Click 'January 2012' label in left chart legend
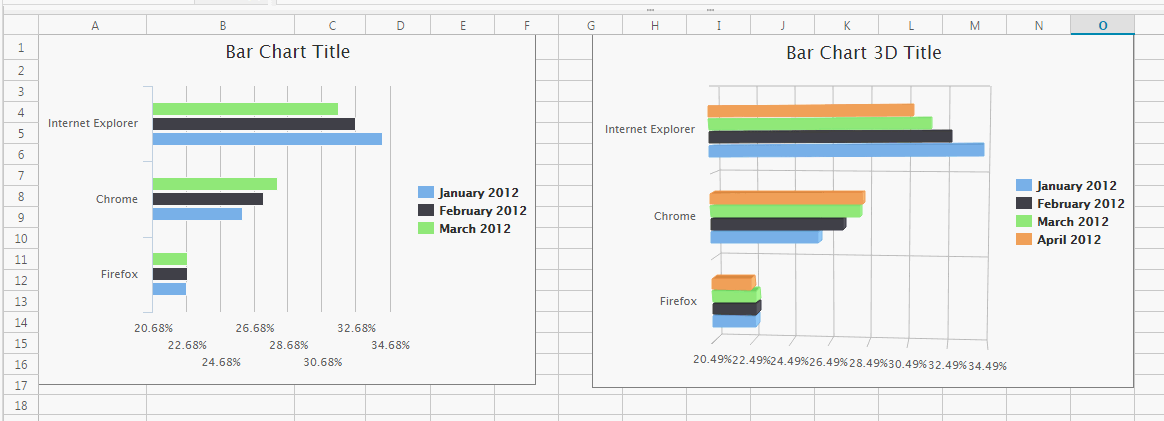The image size is (1164, 421). [478, 193]
